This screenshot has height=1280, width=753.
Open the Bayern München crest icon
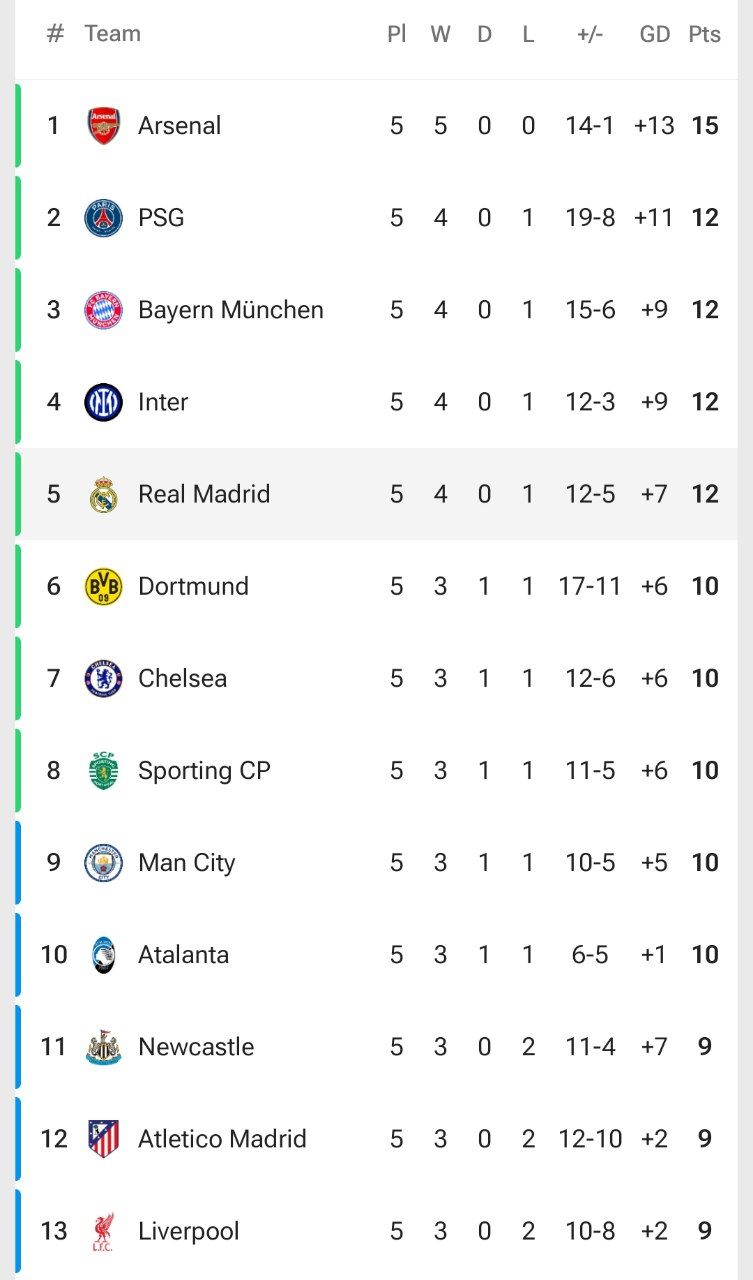pyautogui.click(x=104, y=310)
